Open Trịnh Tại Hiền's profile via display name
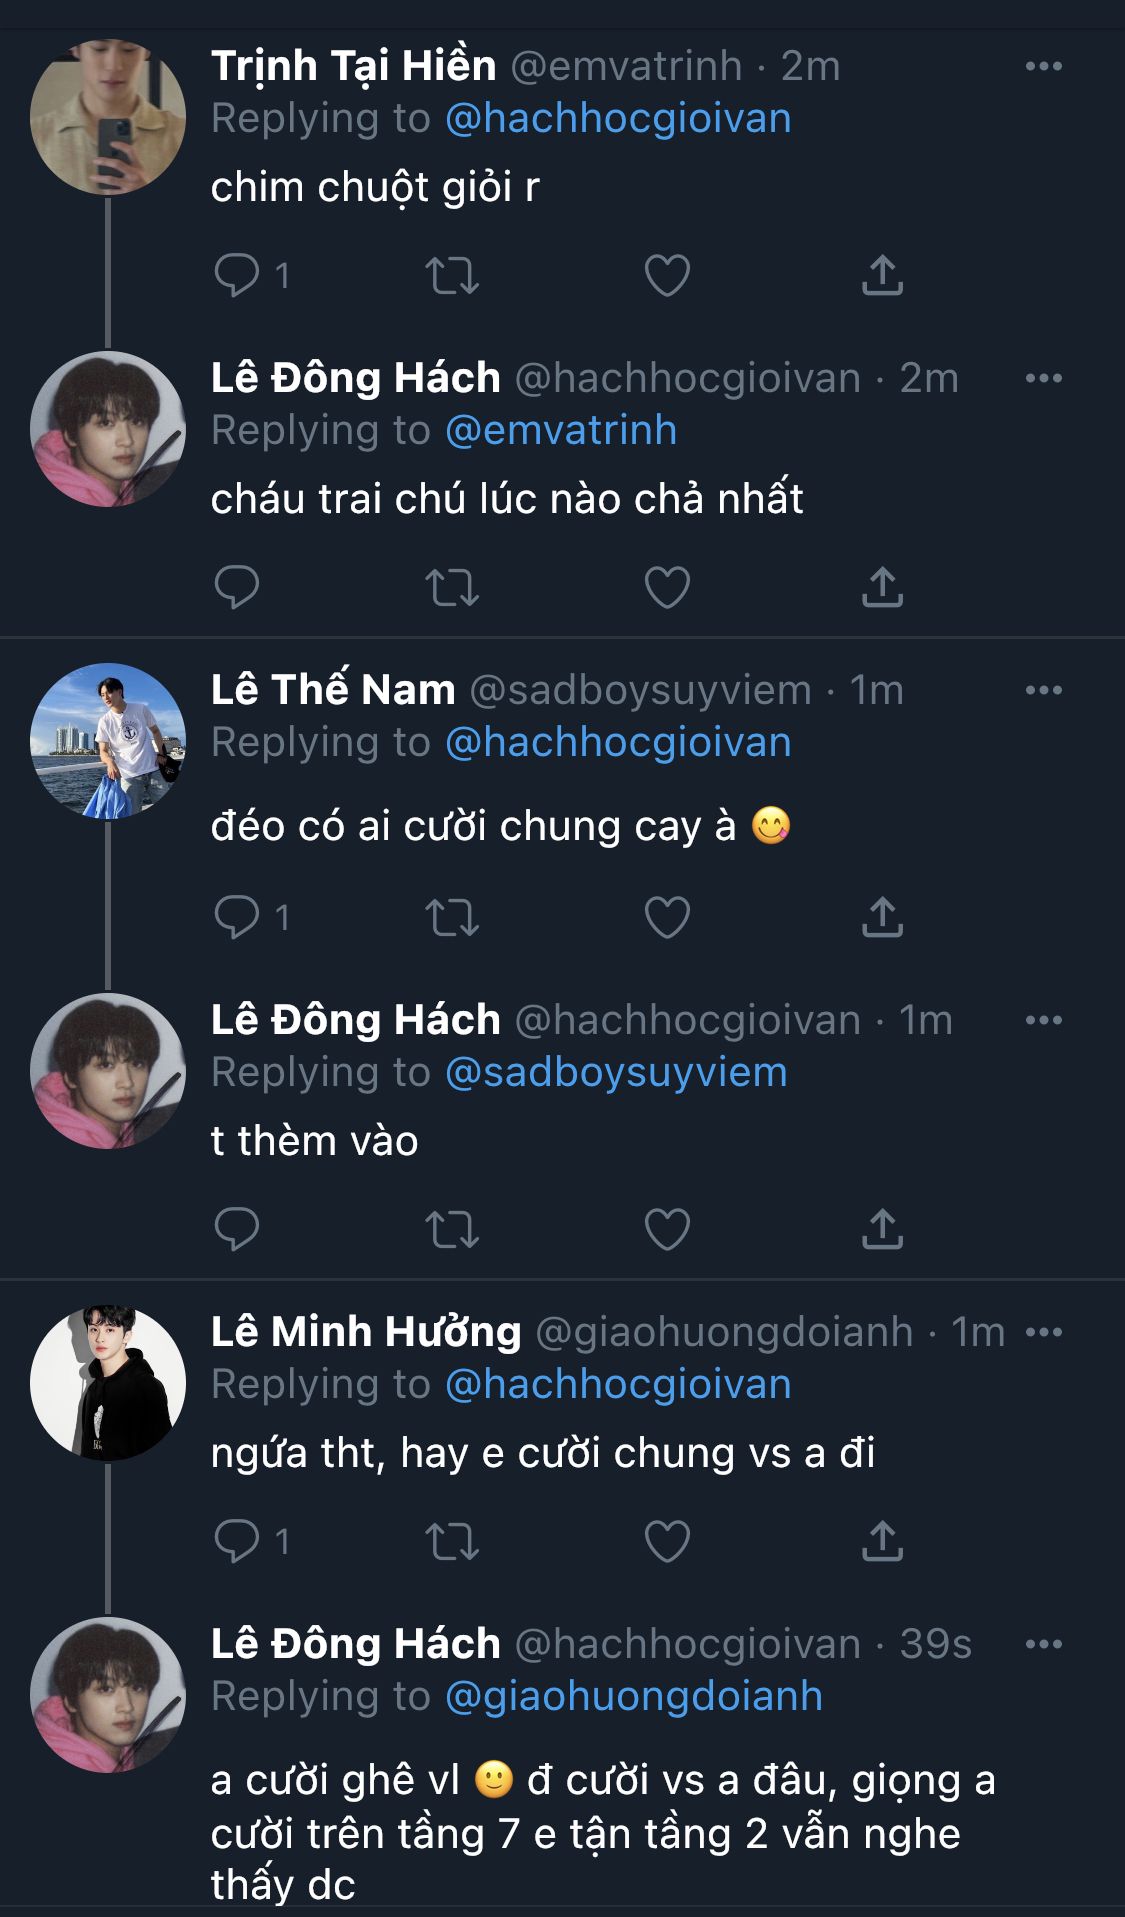The width and height of the screenshot is (1125, 1917). [354, 66]
